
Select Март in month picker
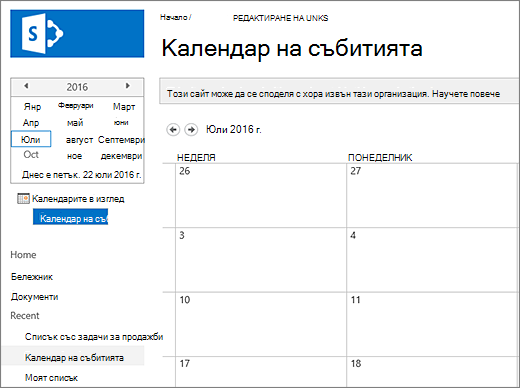(124, 107)
